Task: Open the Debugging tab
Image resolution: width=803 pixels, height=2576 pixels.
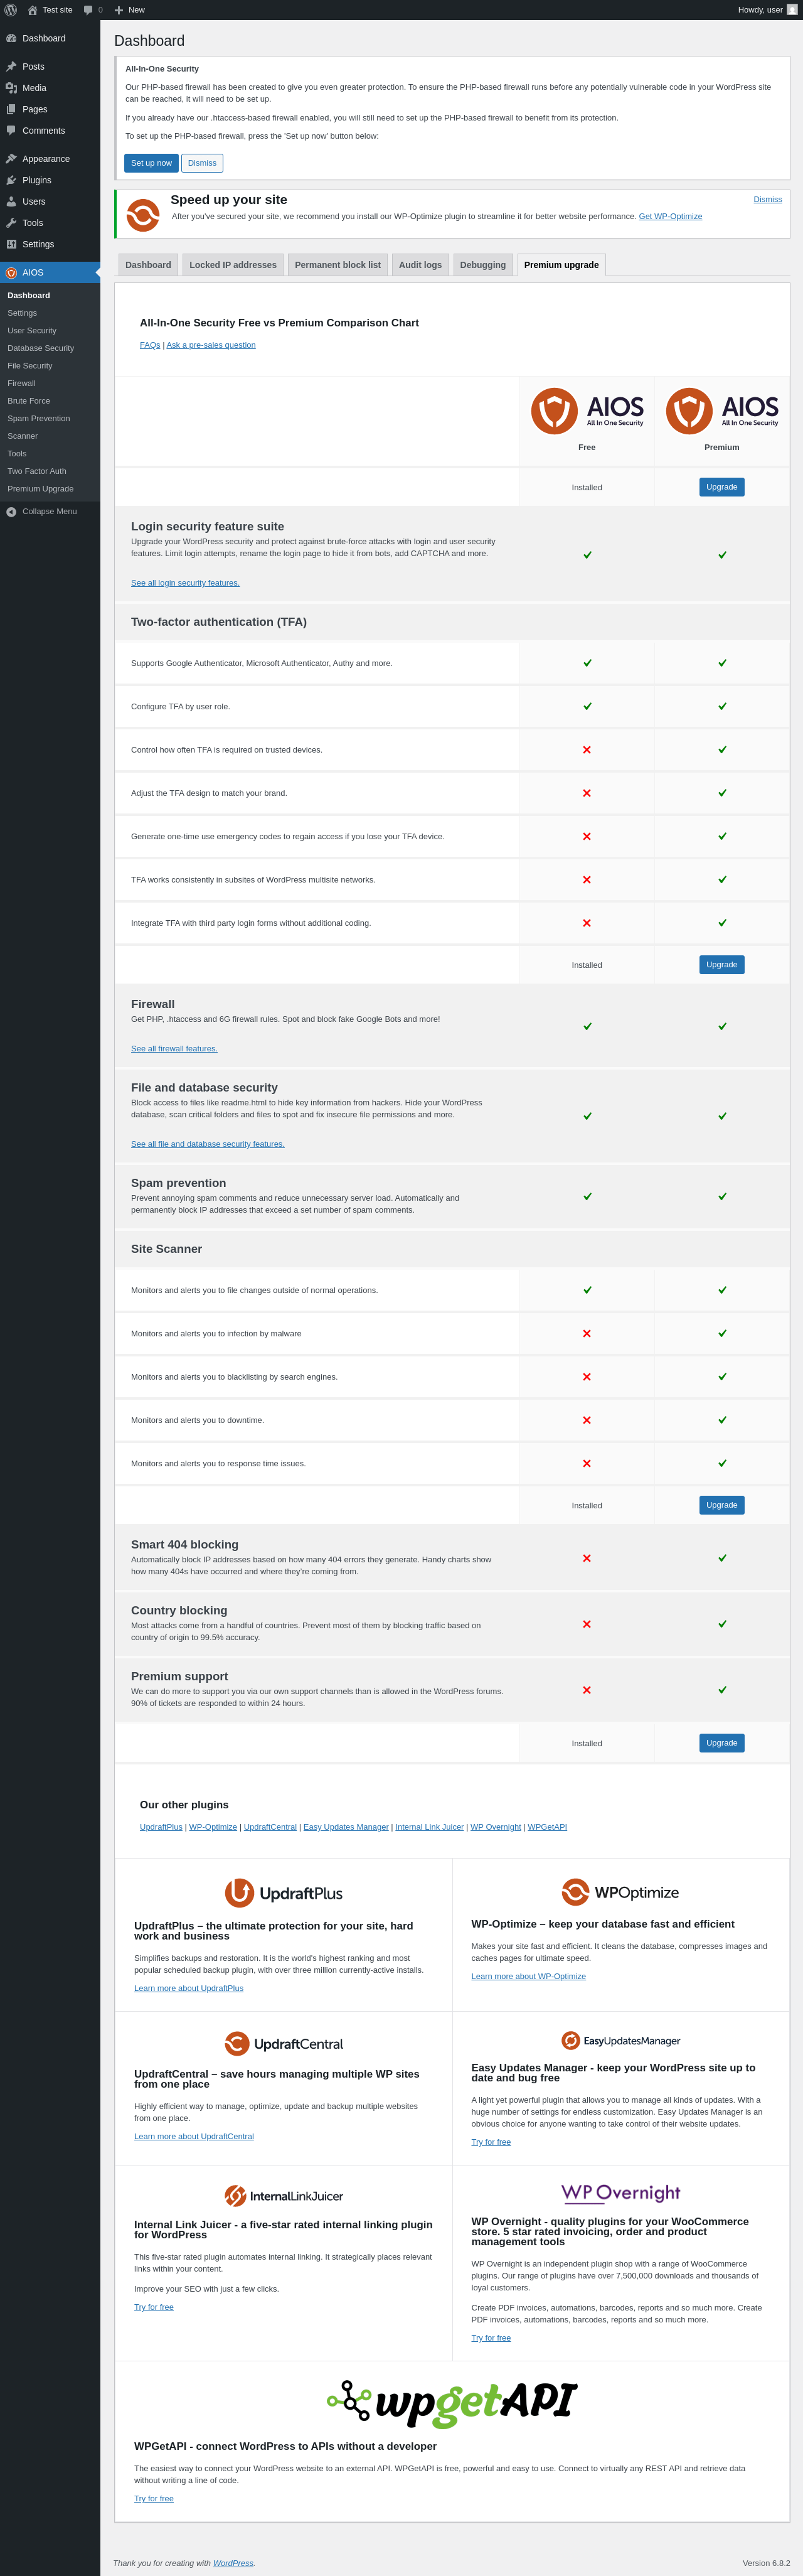Action: [x=483, y=265]
